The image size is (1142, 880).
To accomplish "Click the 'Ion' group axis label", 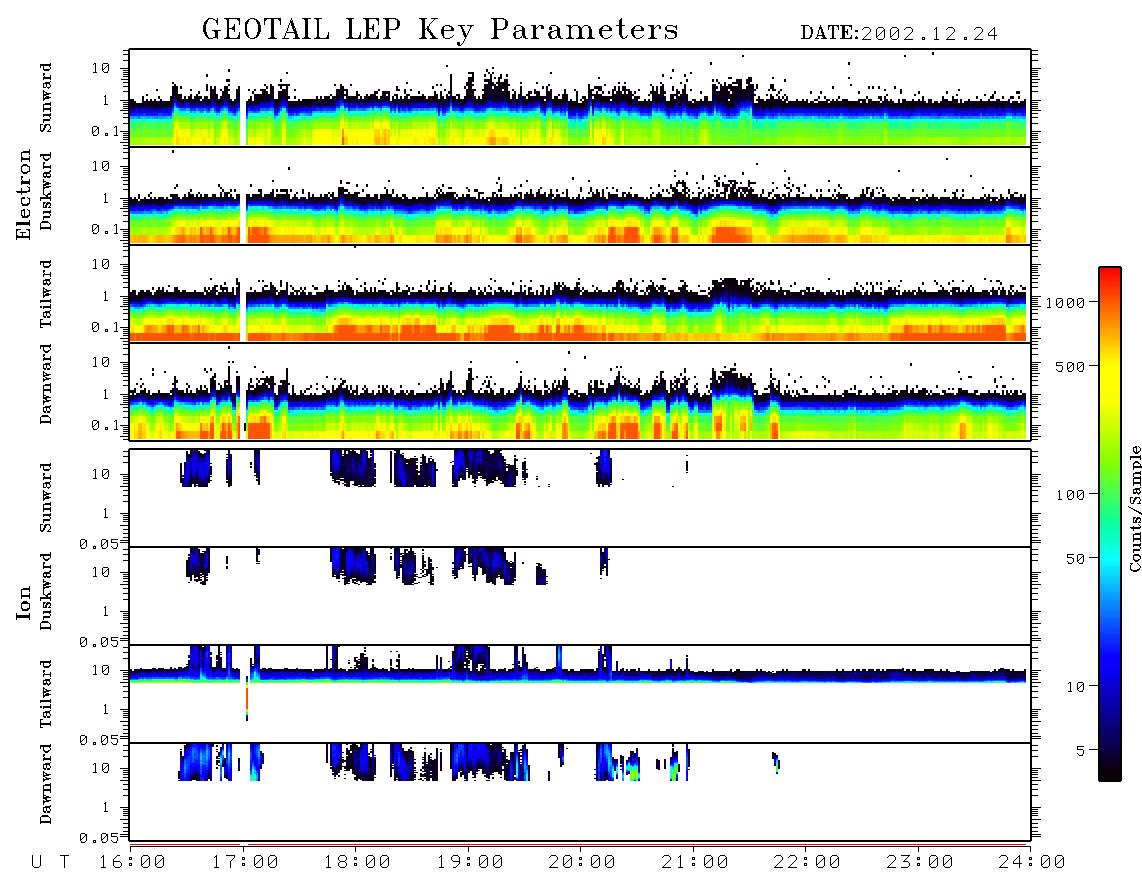I will (x=23, y=602).
